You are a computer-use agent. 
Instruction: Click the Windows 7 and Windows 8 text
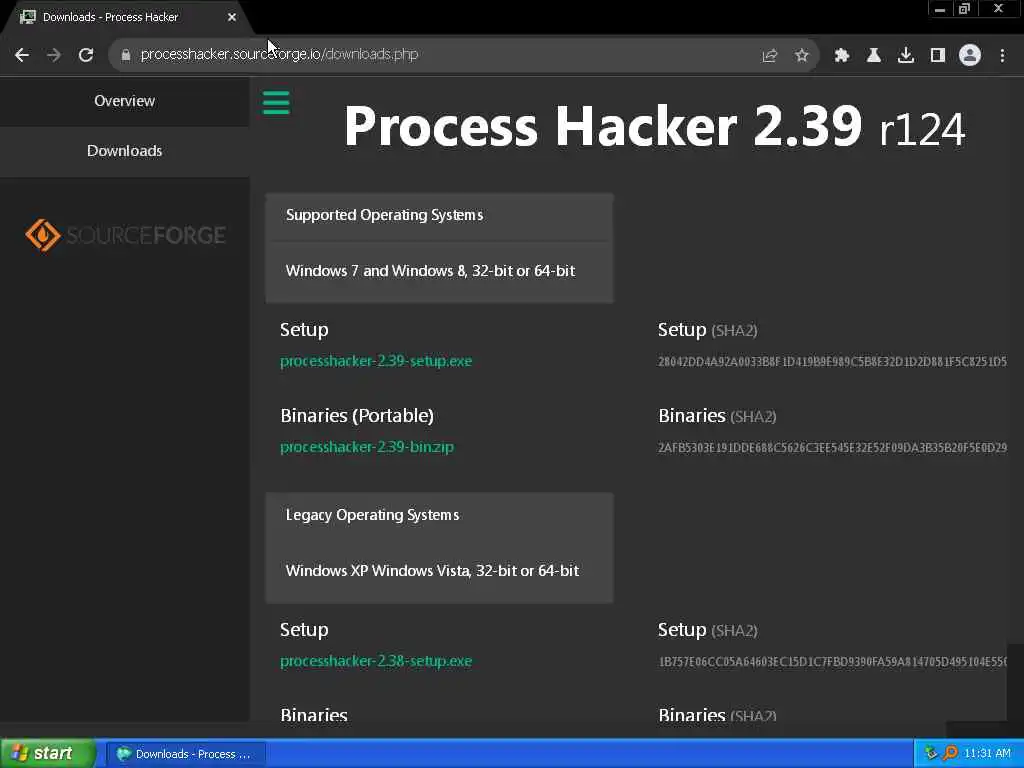pyautogui.click(x=430, y=271)
